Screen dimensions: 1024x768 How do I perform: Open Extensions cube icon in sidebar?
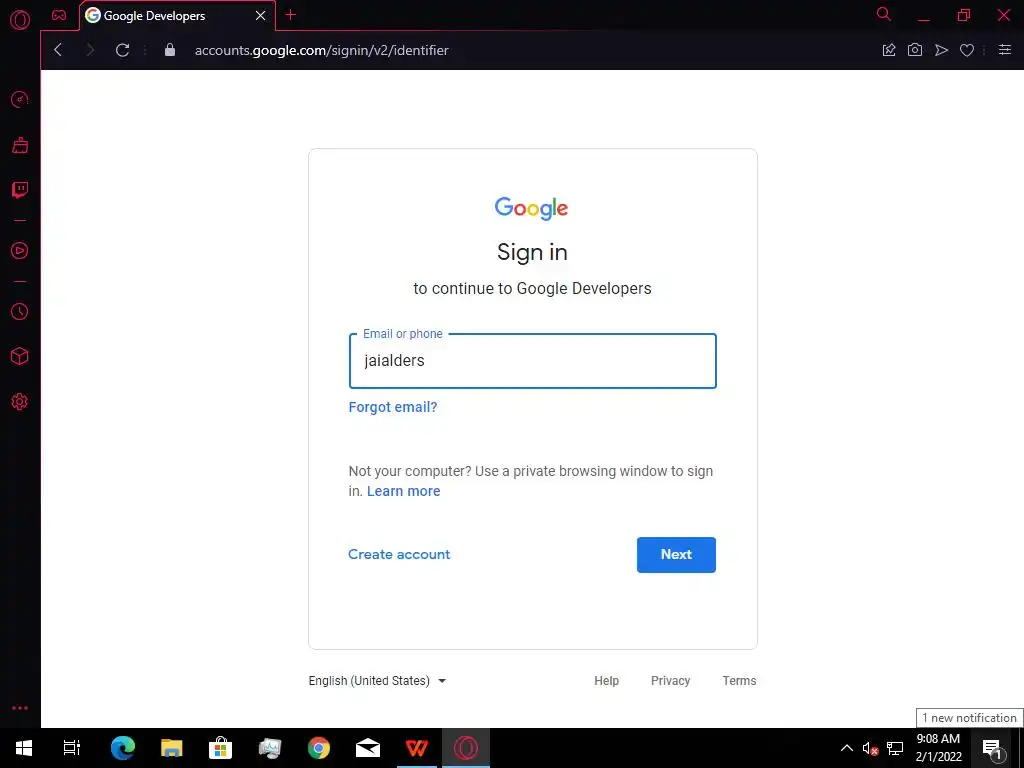(20, 357)
